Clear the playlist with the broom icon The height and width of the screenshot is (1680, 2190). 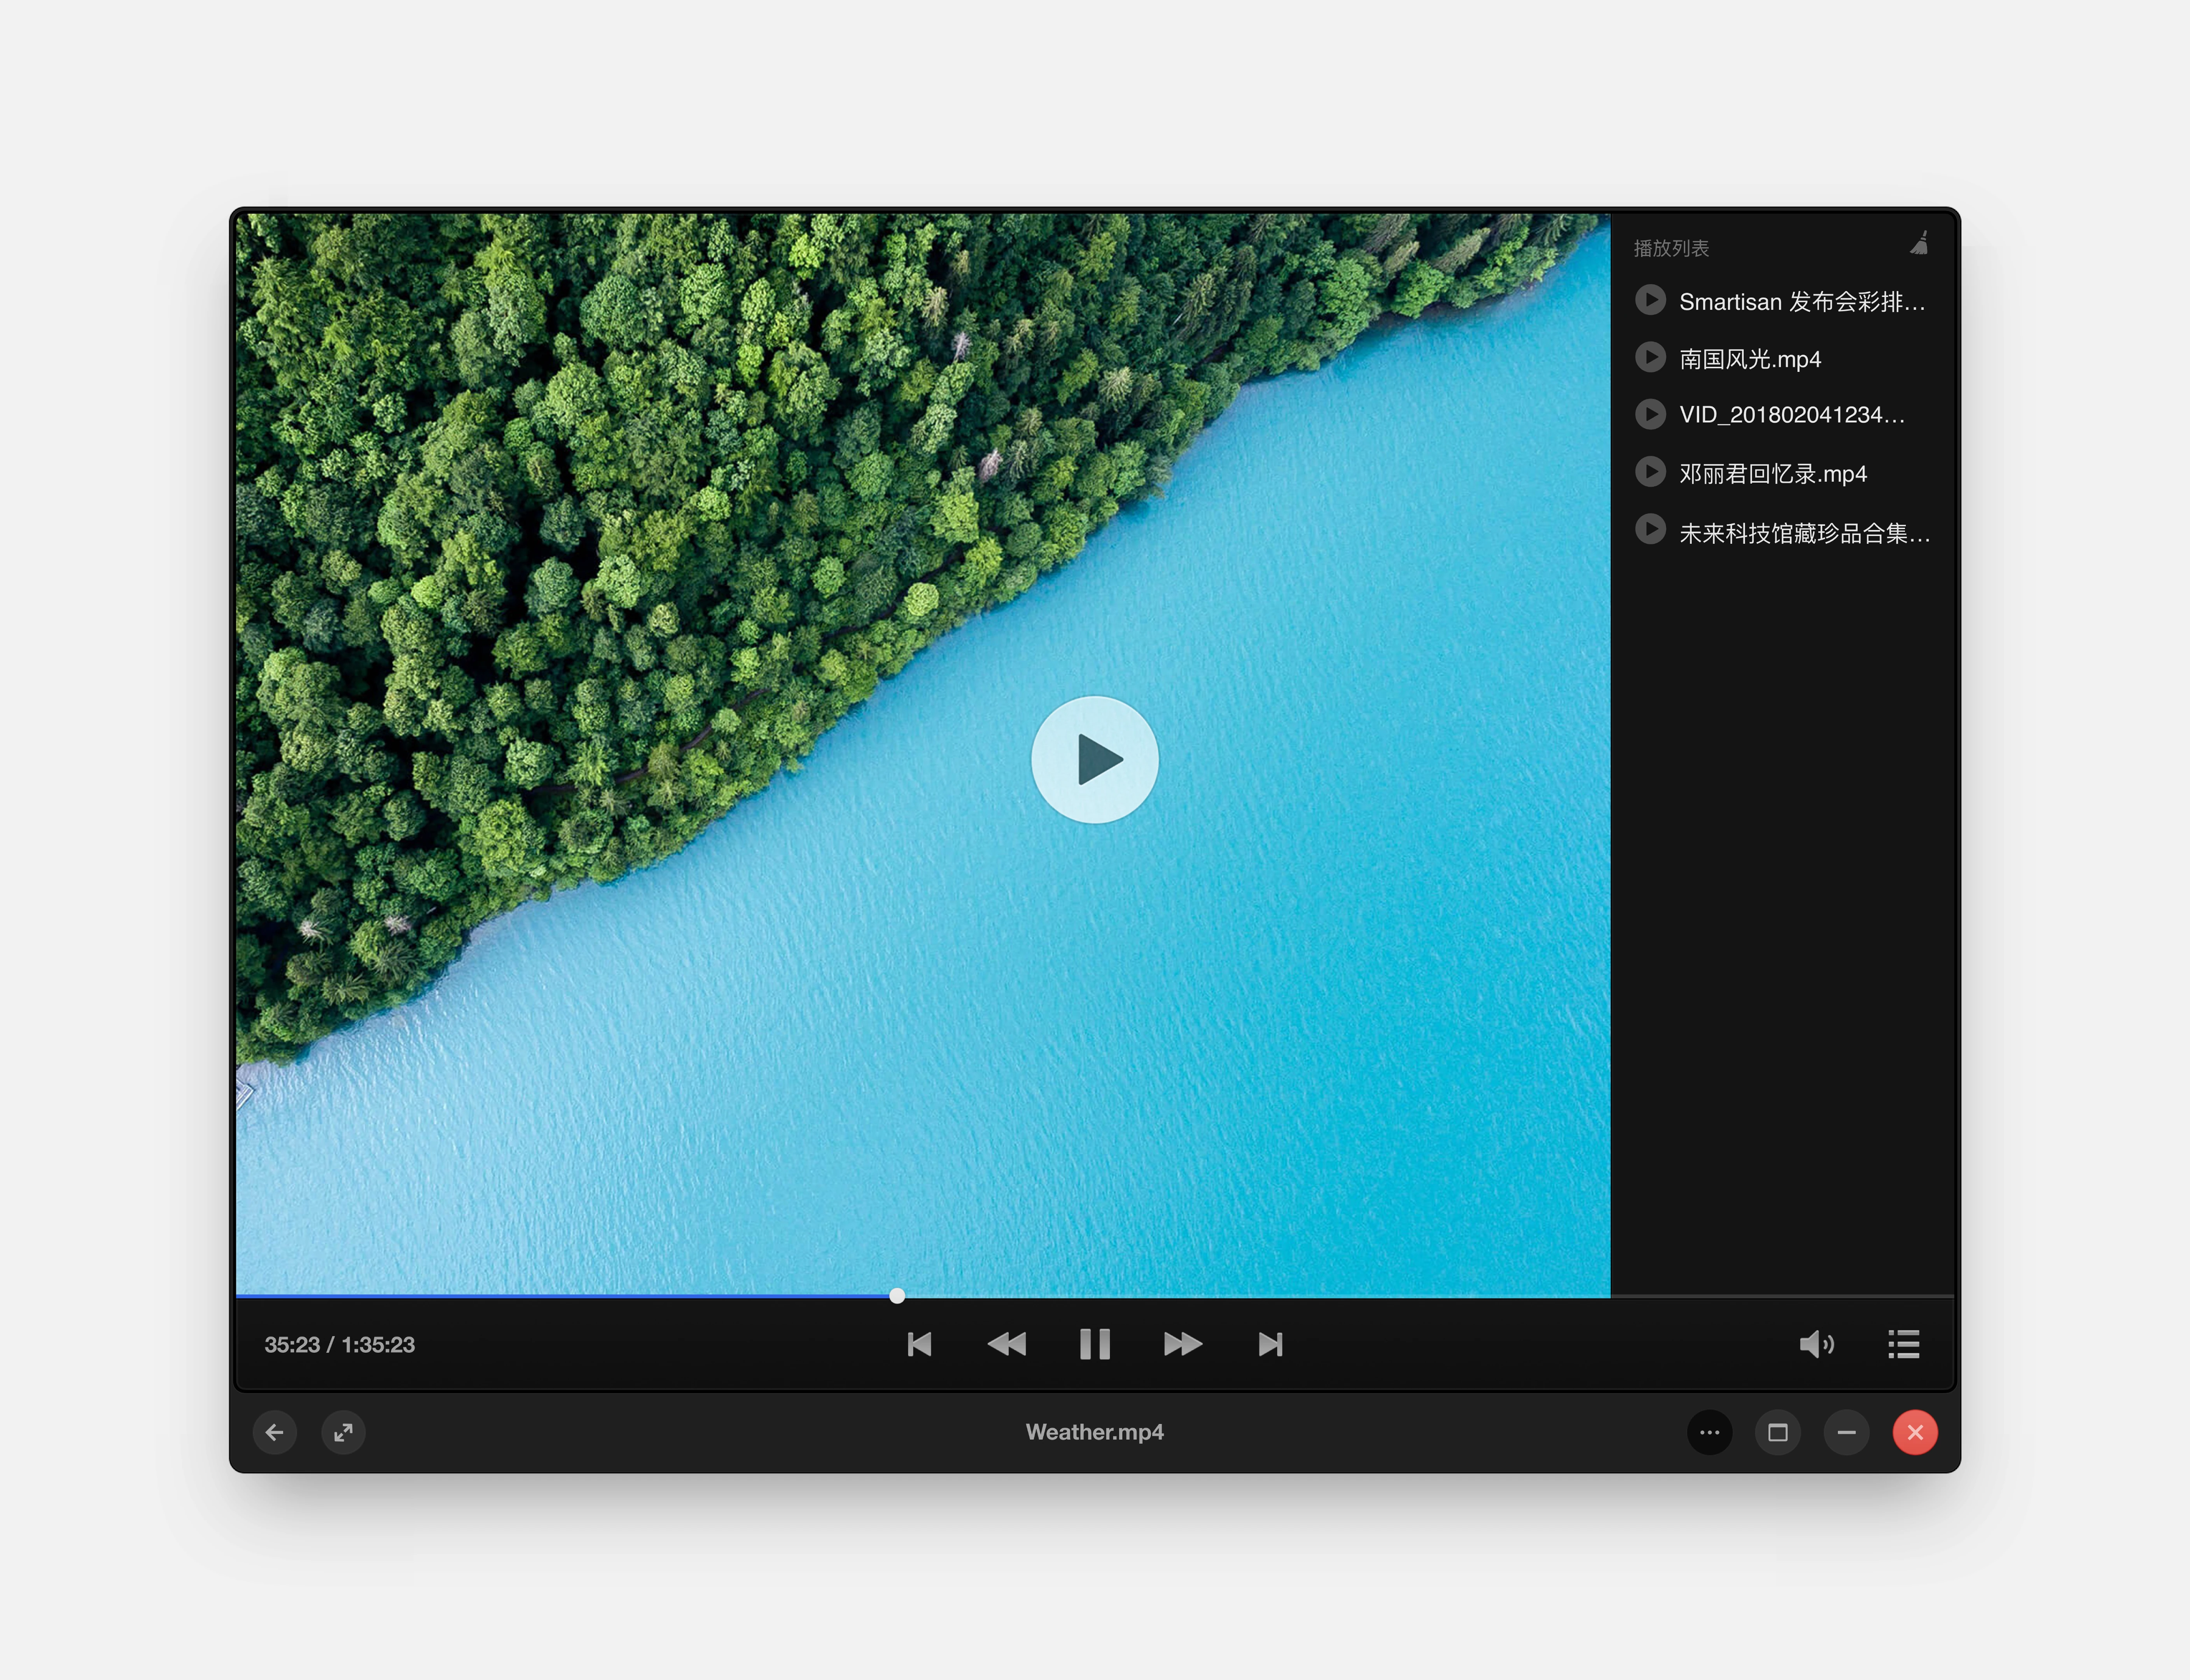point(1918,244)
